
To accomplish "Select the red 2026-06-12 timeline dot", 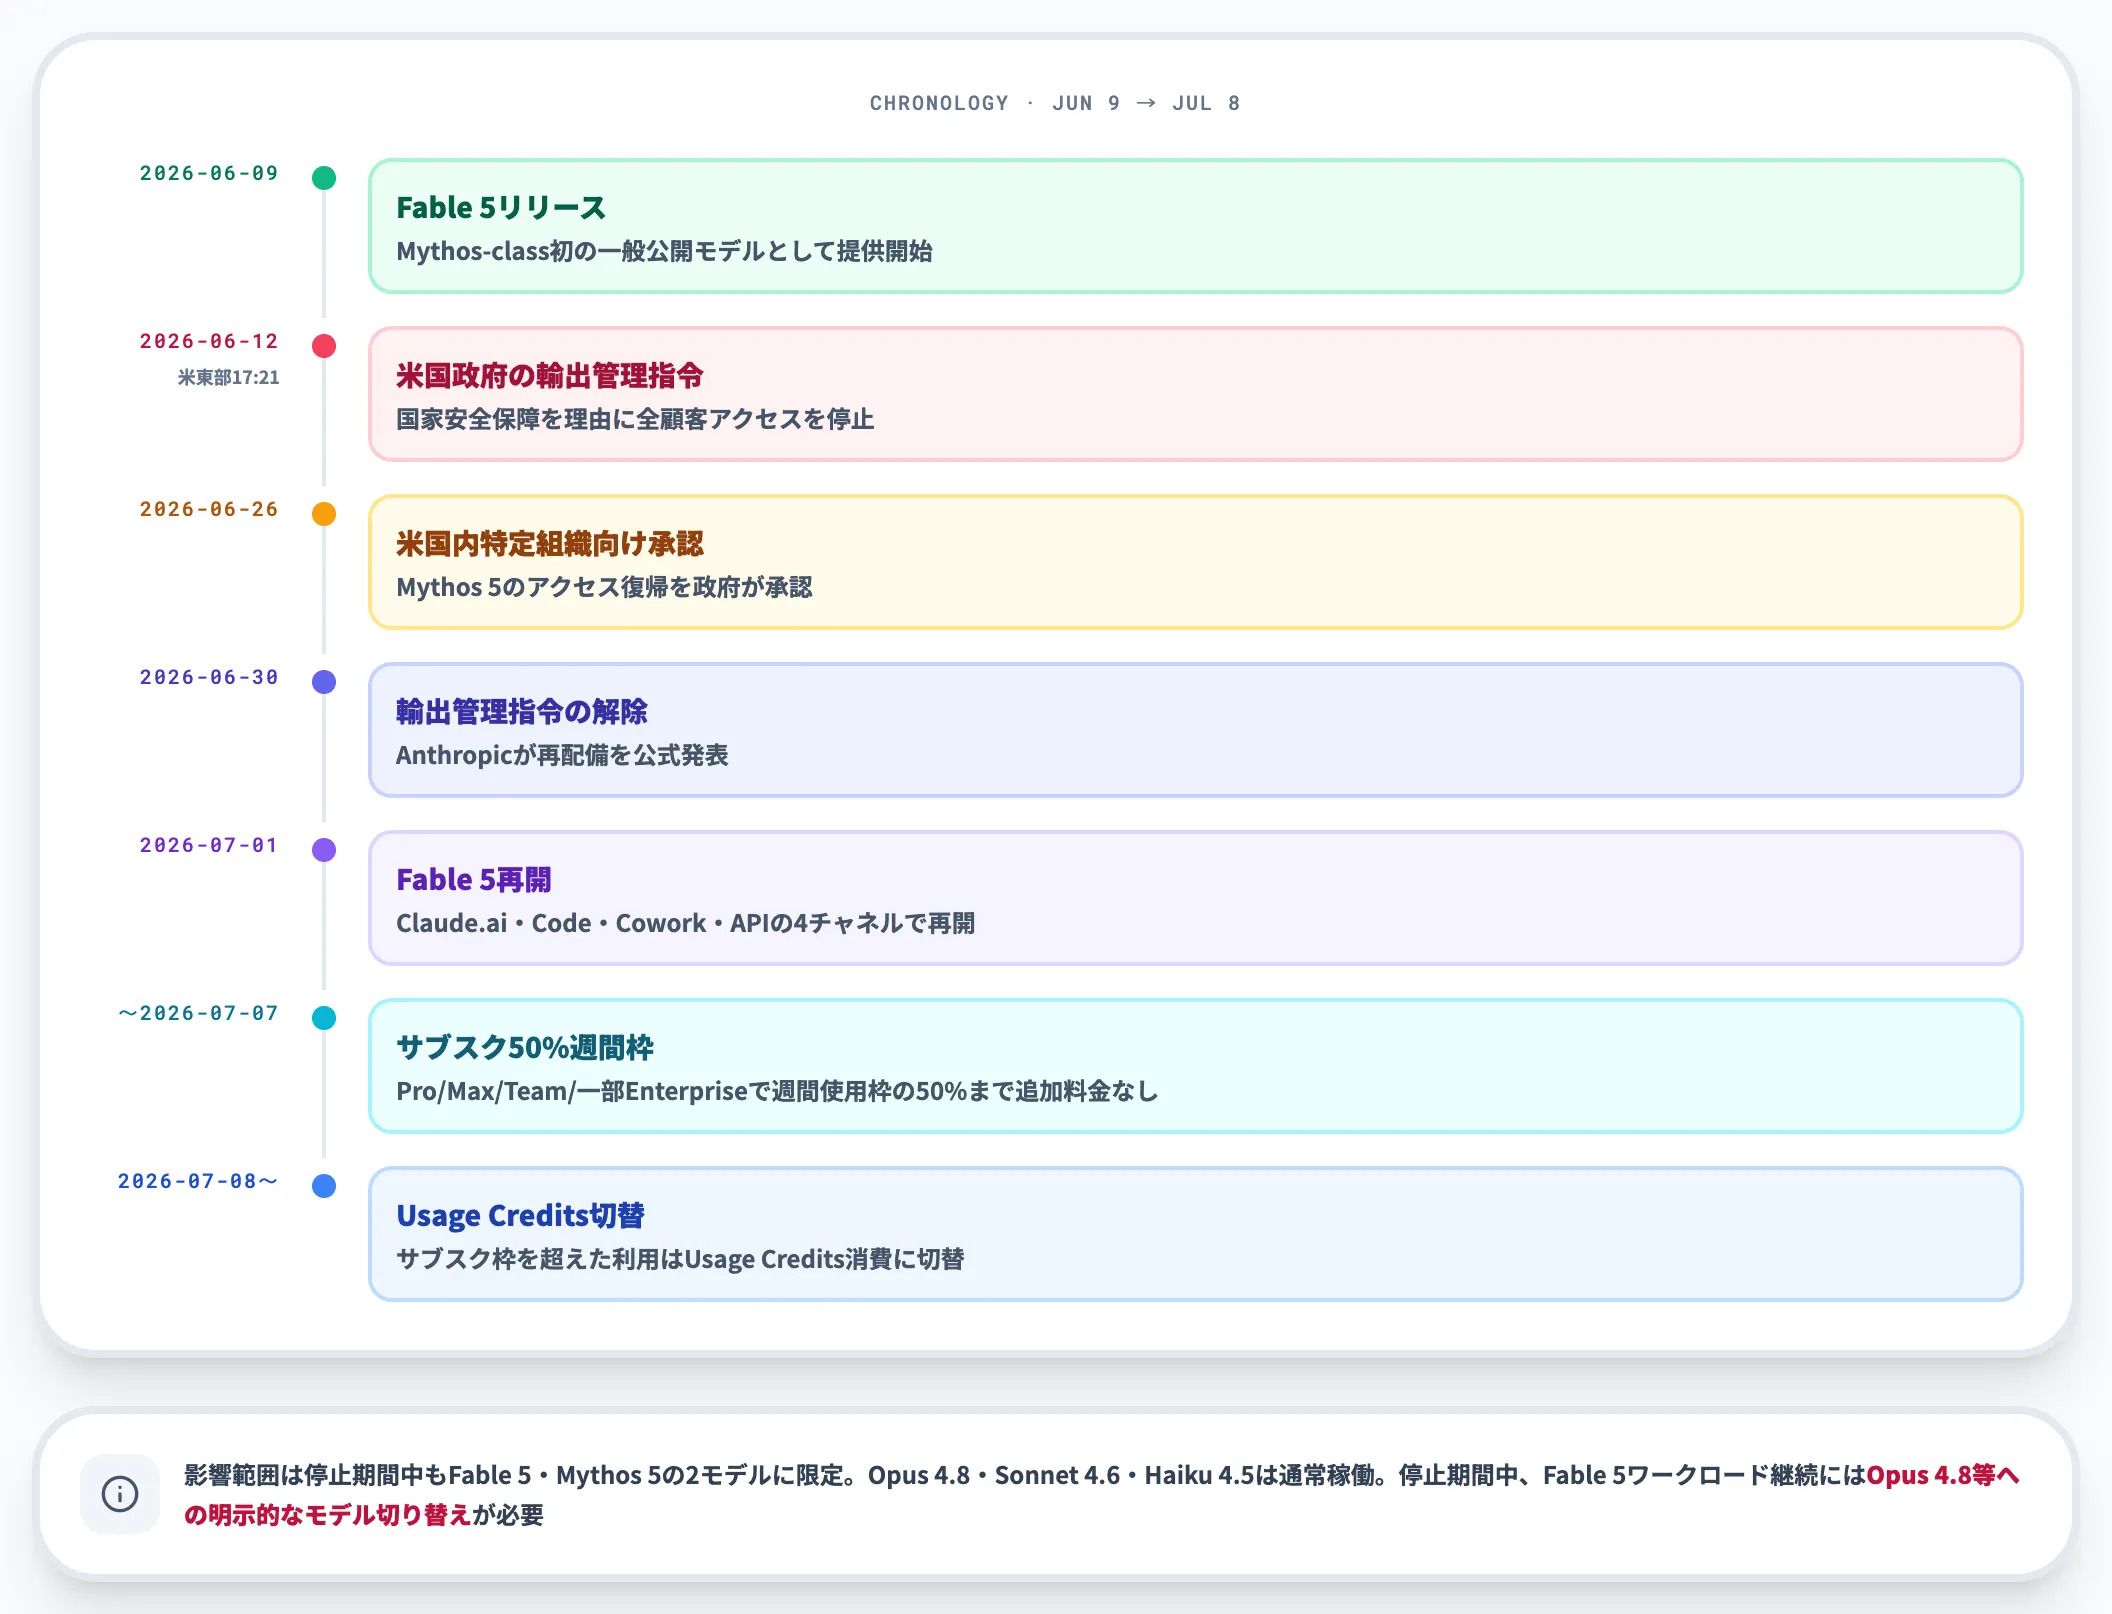I will tap(324, 346).
